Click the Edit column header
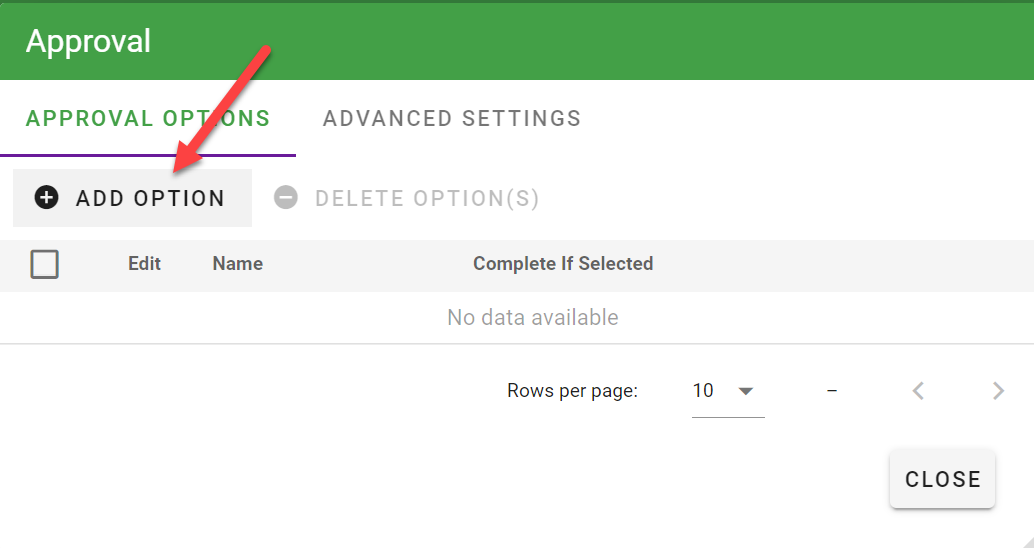Screen dimensions: 1034x548 tap(144, 264)
